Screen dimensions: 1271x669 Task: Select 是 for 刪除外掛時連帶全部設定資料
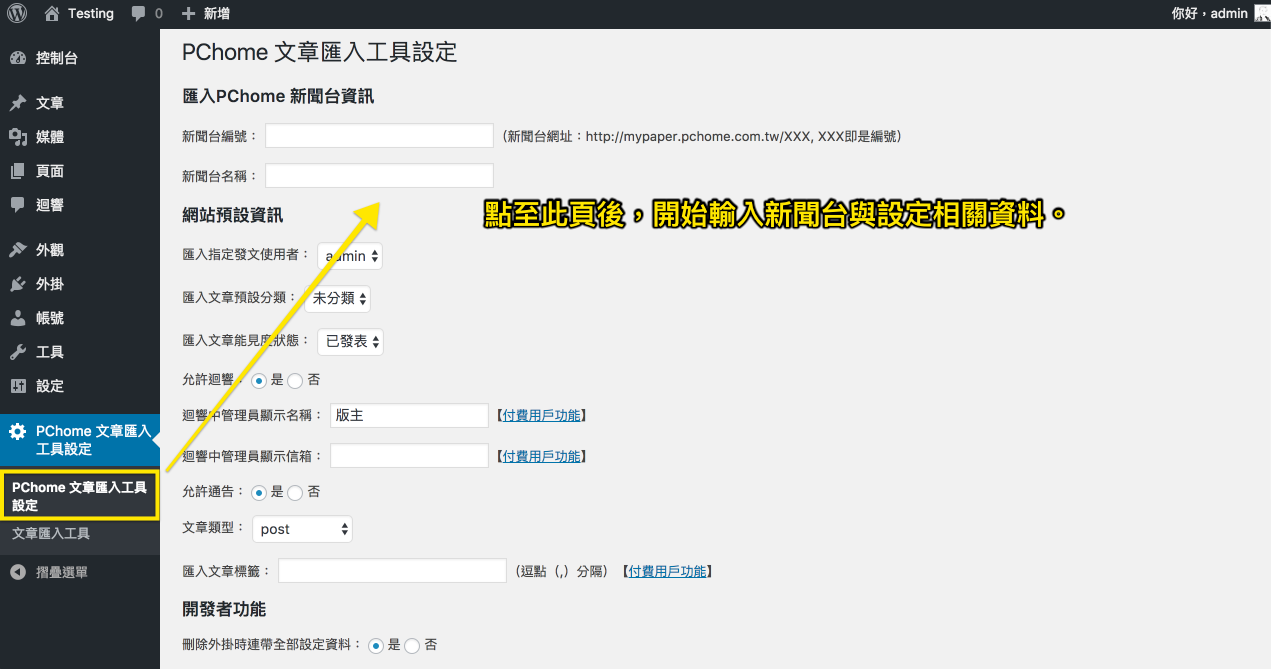376,646
